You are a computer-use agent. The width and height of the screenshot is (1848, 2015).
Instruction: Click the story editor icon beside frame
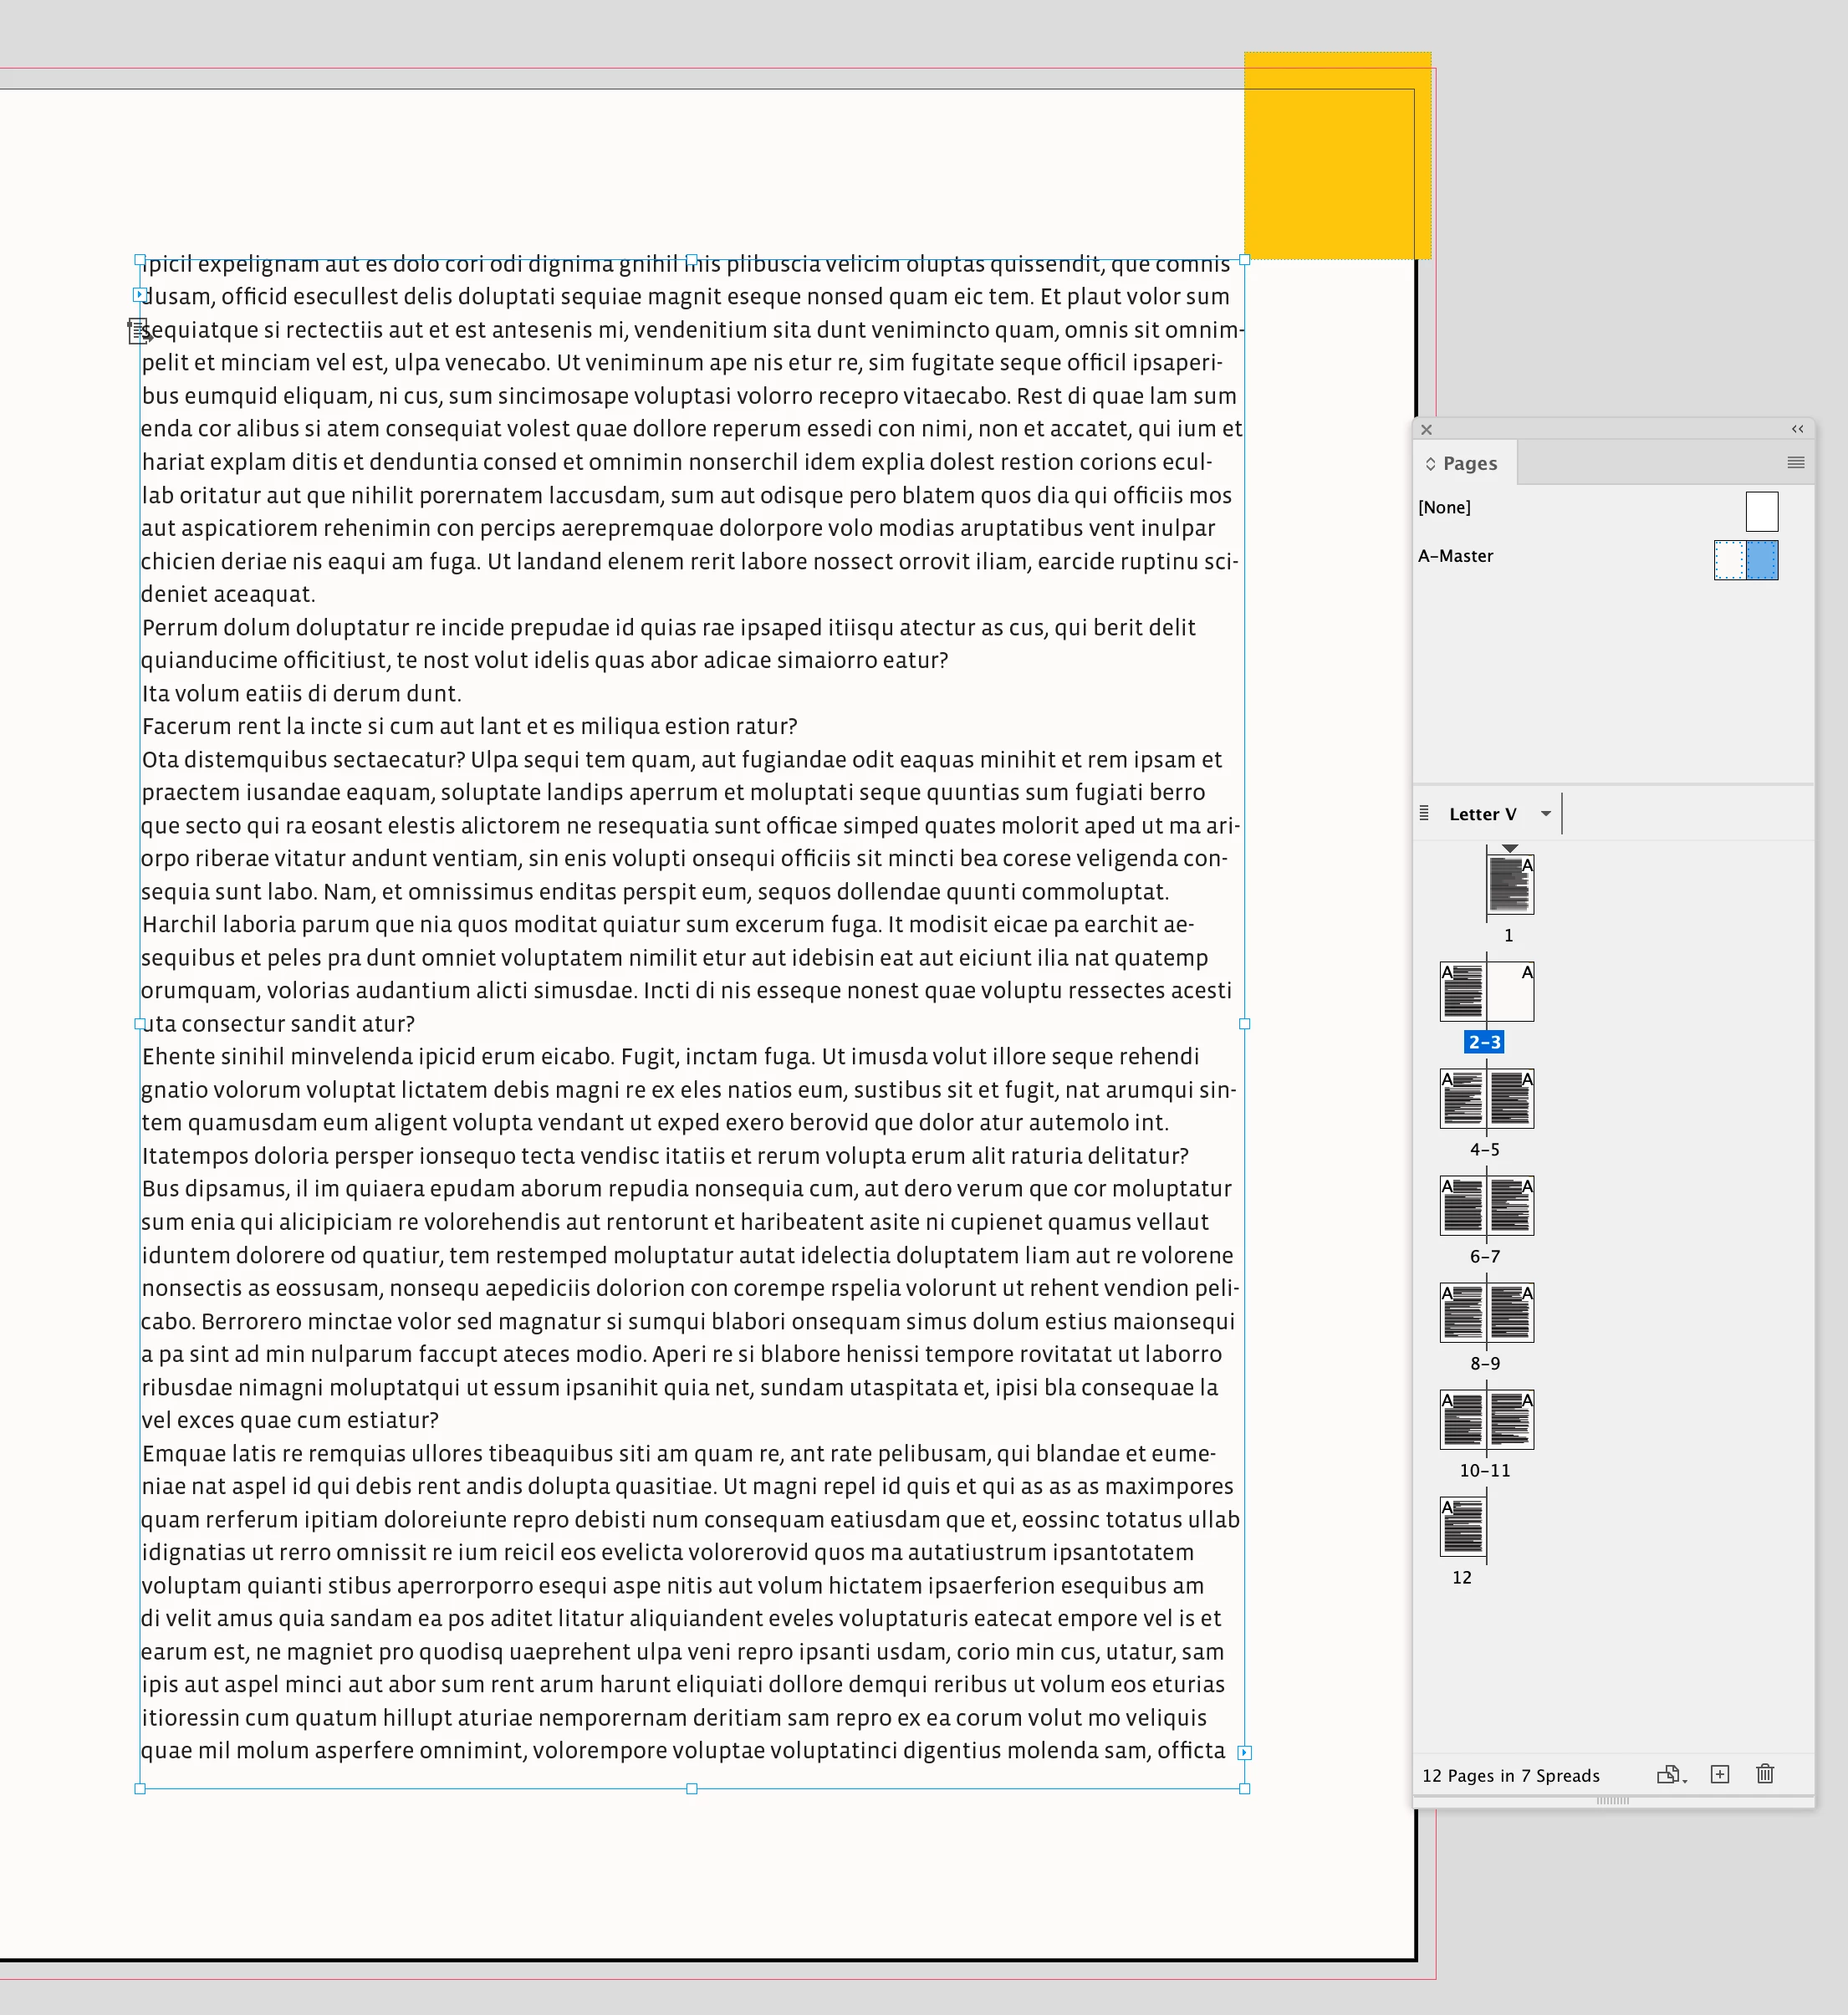click(x=138, y=331)
